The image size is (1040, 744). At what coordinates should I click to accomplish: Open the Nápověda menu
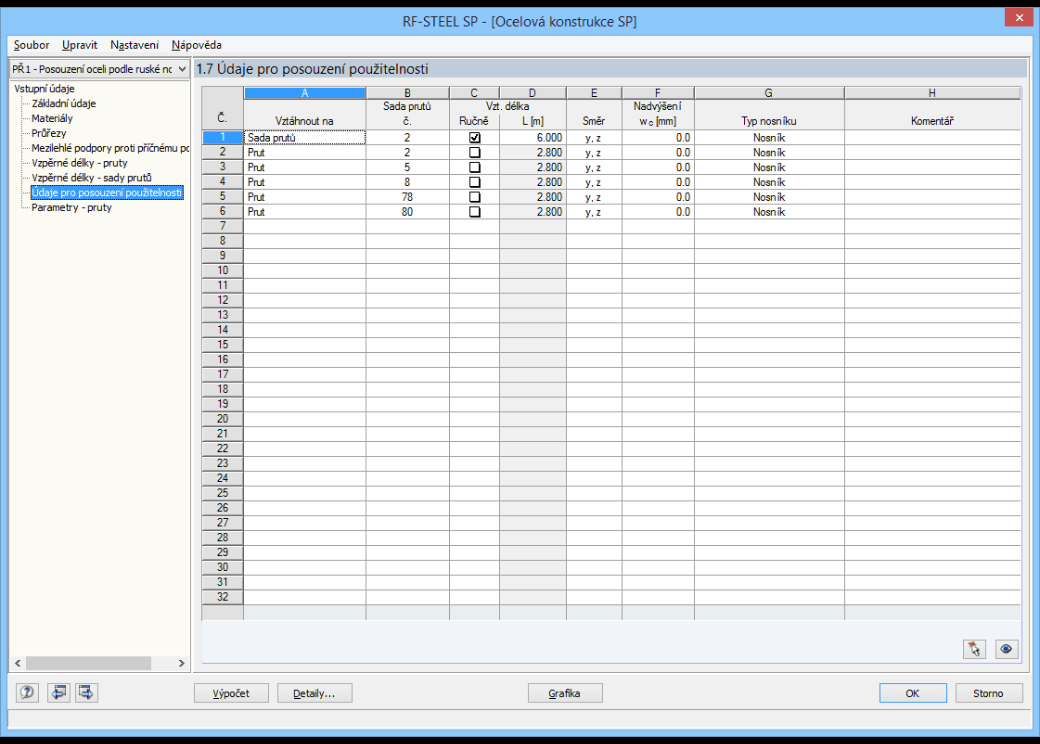pyautogui.click(x=196, y=45)
